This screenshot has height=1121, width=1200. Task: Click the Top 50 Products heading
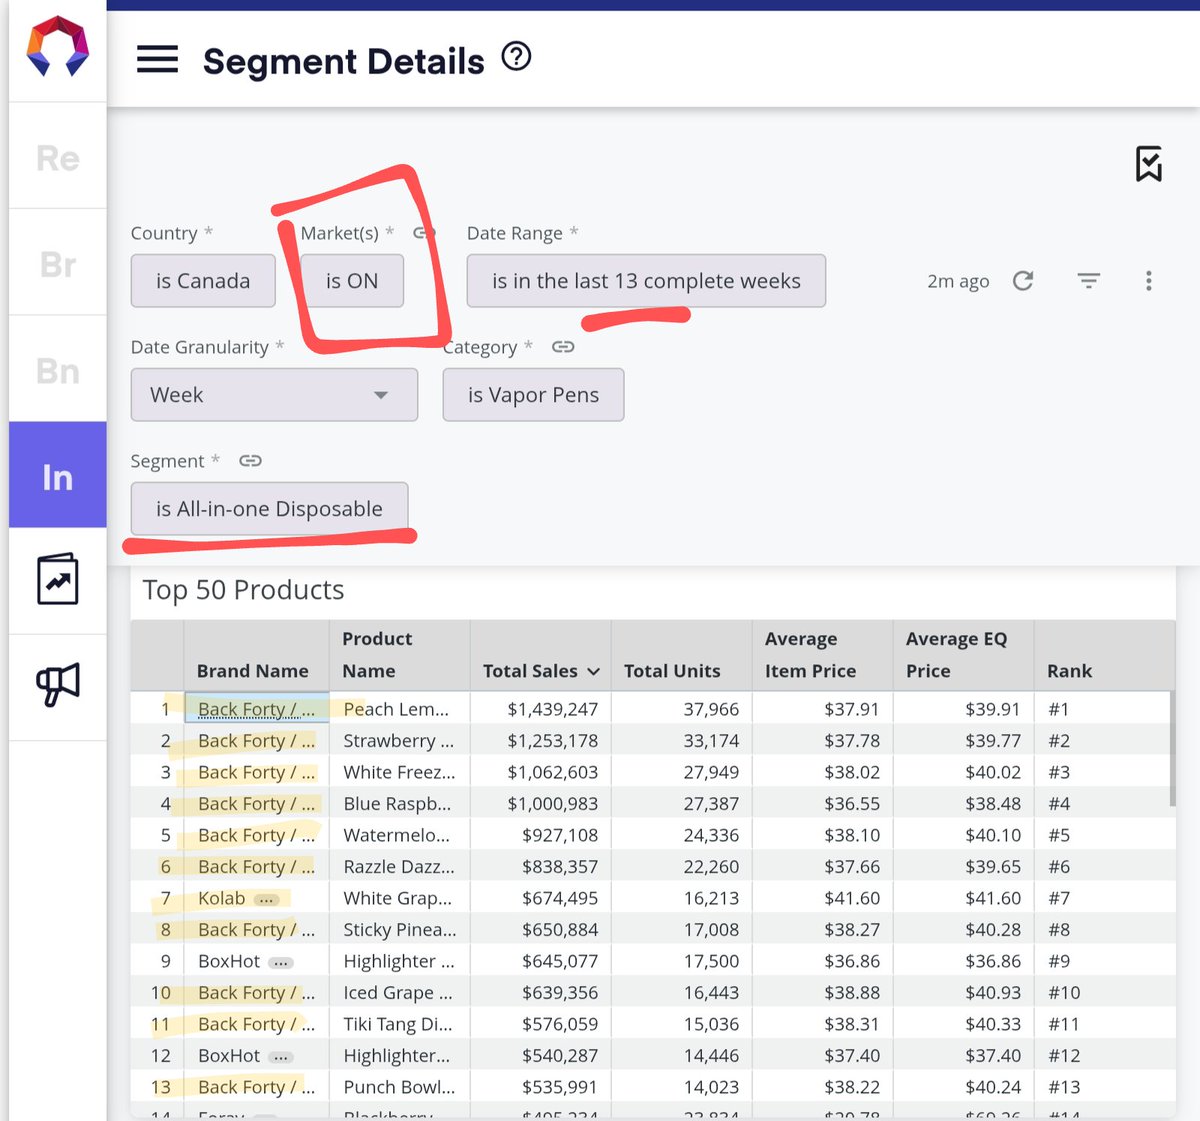(x=243, y=590)
